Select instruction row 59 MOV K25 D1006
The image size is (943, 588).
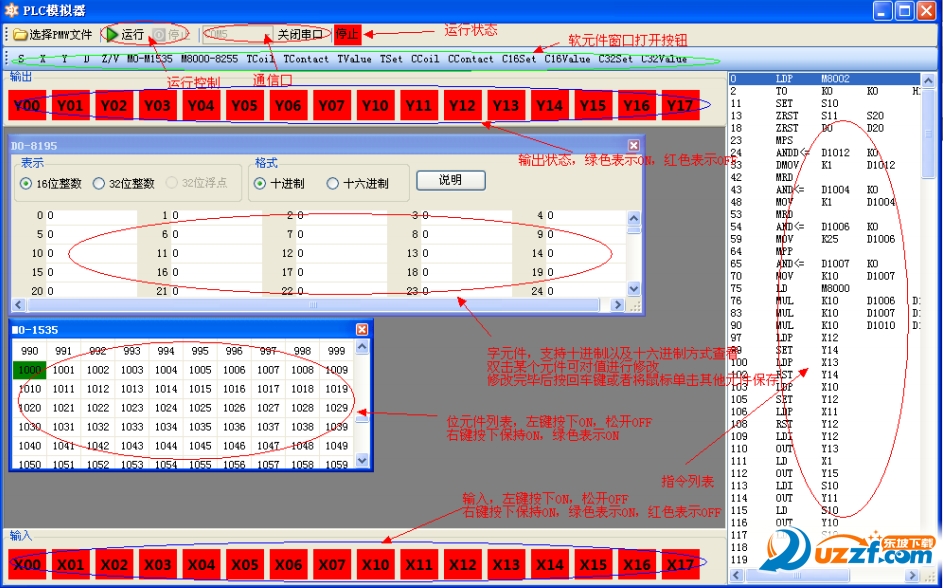pyautogui.click(x=824, y=239)
